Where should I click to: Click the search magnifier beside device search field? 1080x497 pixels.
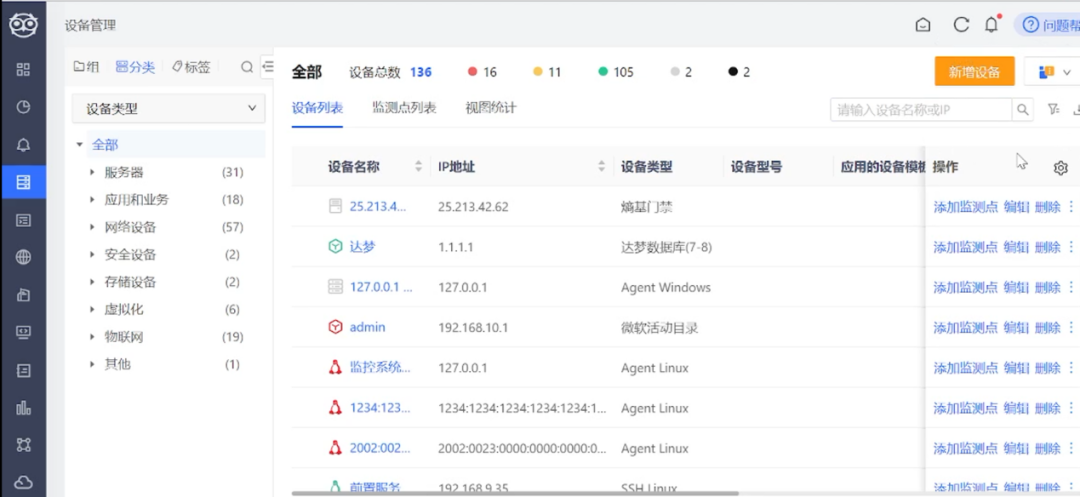(x=1023, y=109)
